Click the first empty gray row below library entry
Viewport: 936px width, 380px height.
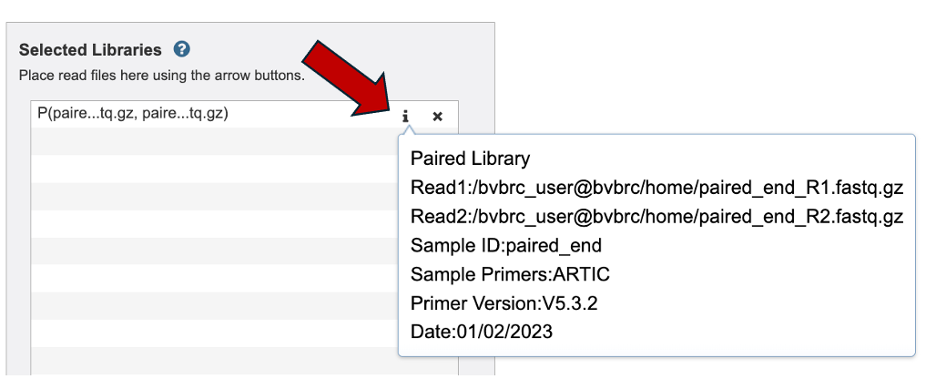pos(215,141)
